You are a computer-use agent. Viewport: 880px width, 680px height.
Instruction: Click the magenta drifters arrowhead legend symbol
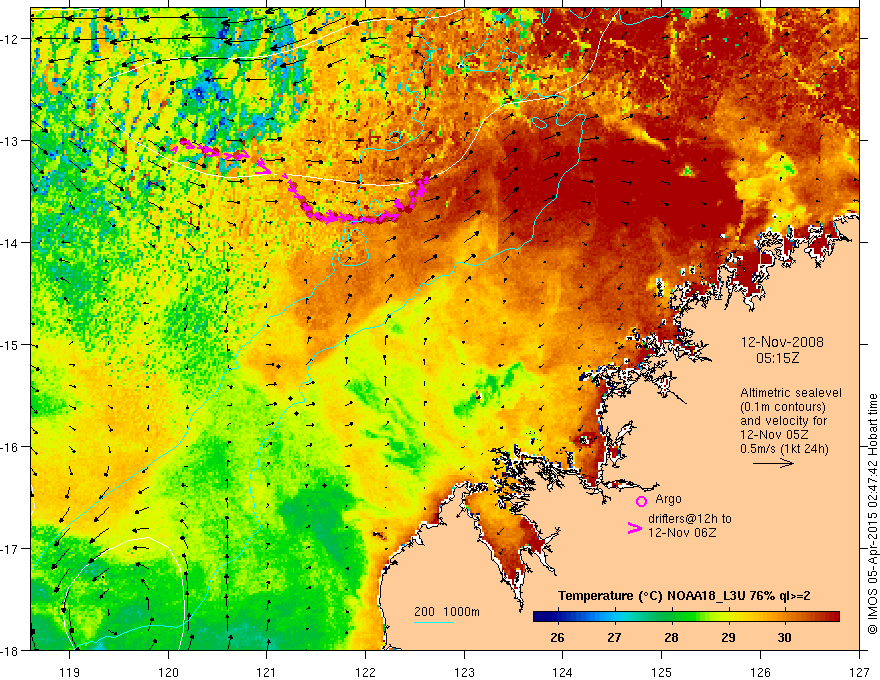pos(634,528)
